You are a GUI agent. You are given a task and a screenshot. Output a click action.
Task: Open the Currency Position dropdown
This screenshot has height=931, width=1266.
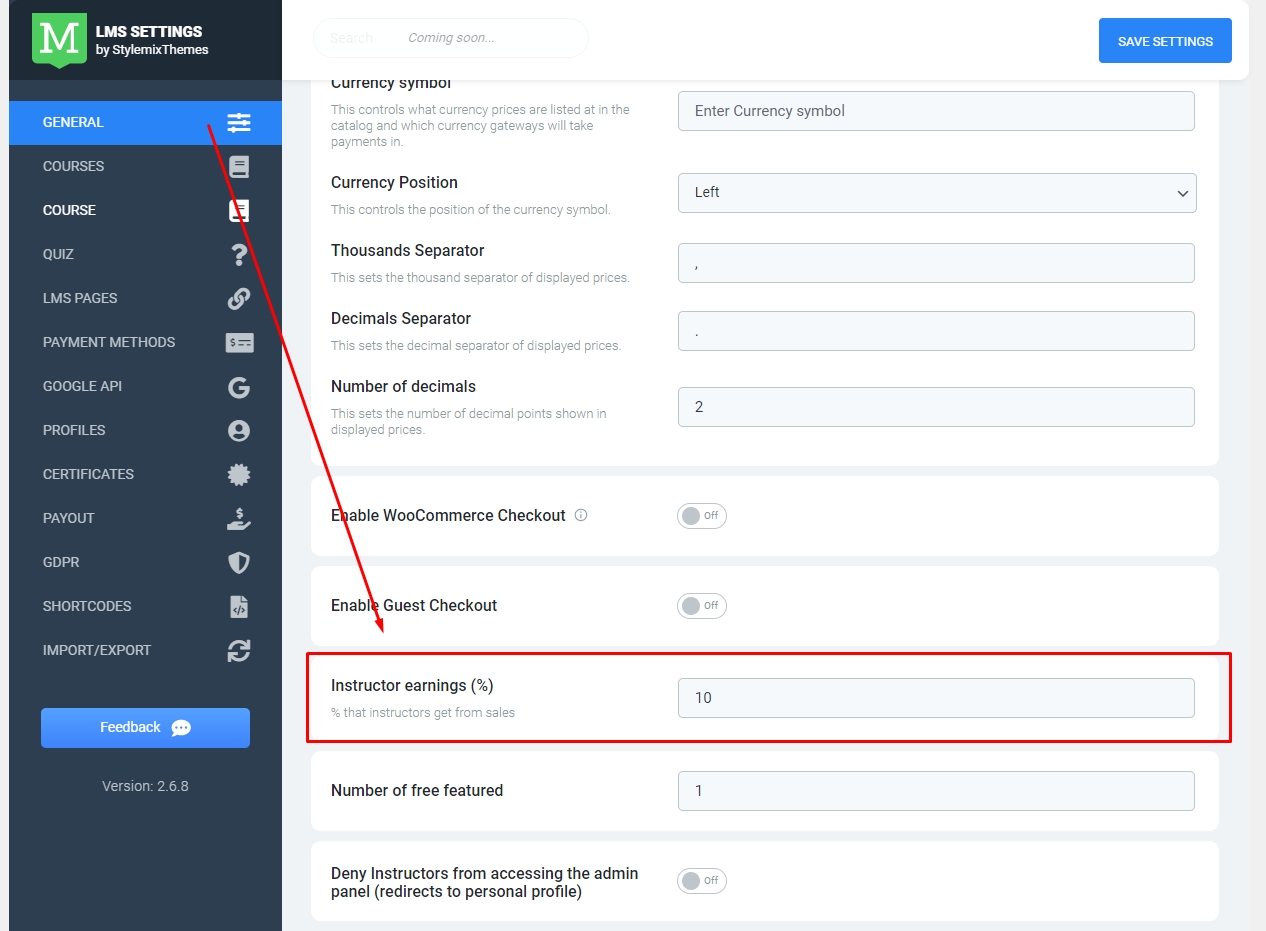936,192
